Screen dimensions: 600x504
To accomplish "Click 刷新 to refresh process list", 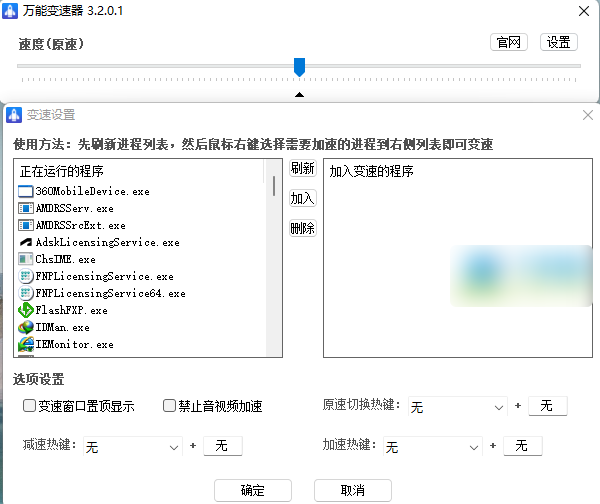I will (303, 168).
